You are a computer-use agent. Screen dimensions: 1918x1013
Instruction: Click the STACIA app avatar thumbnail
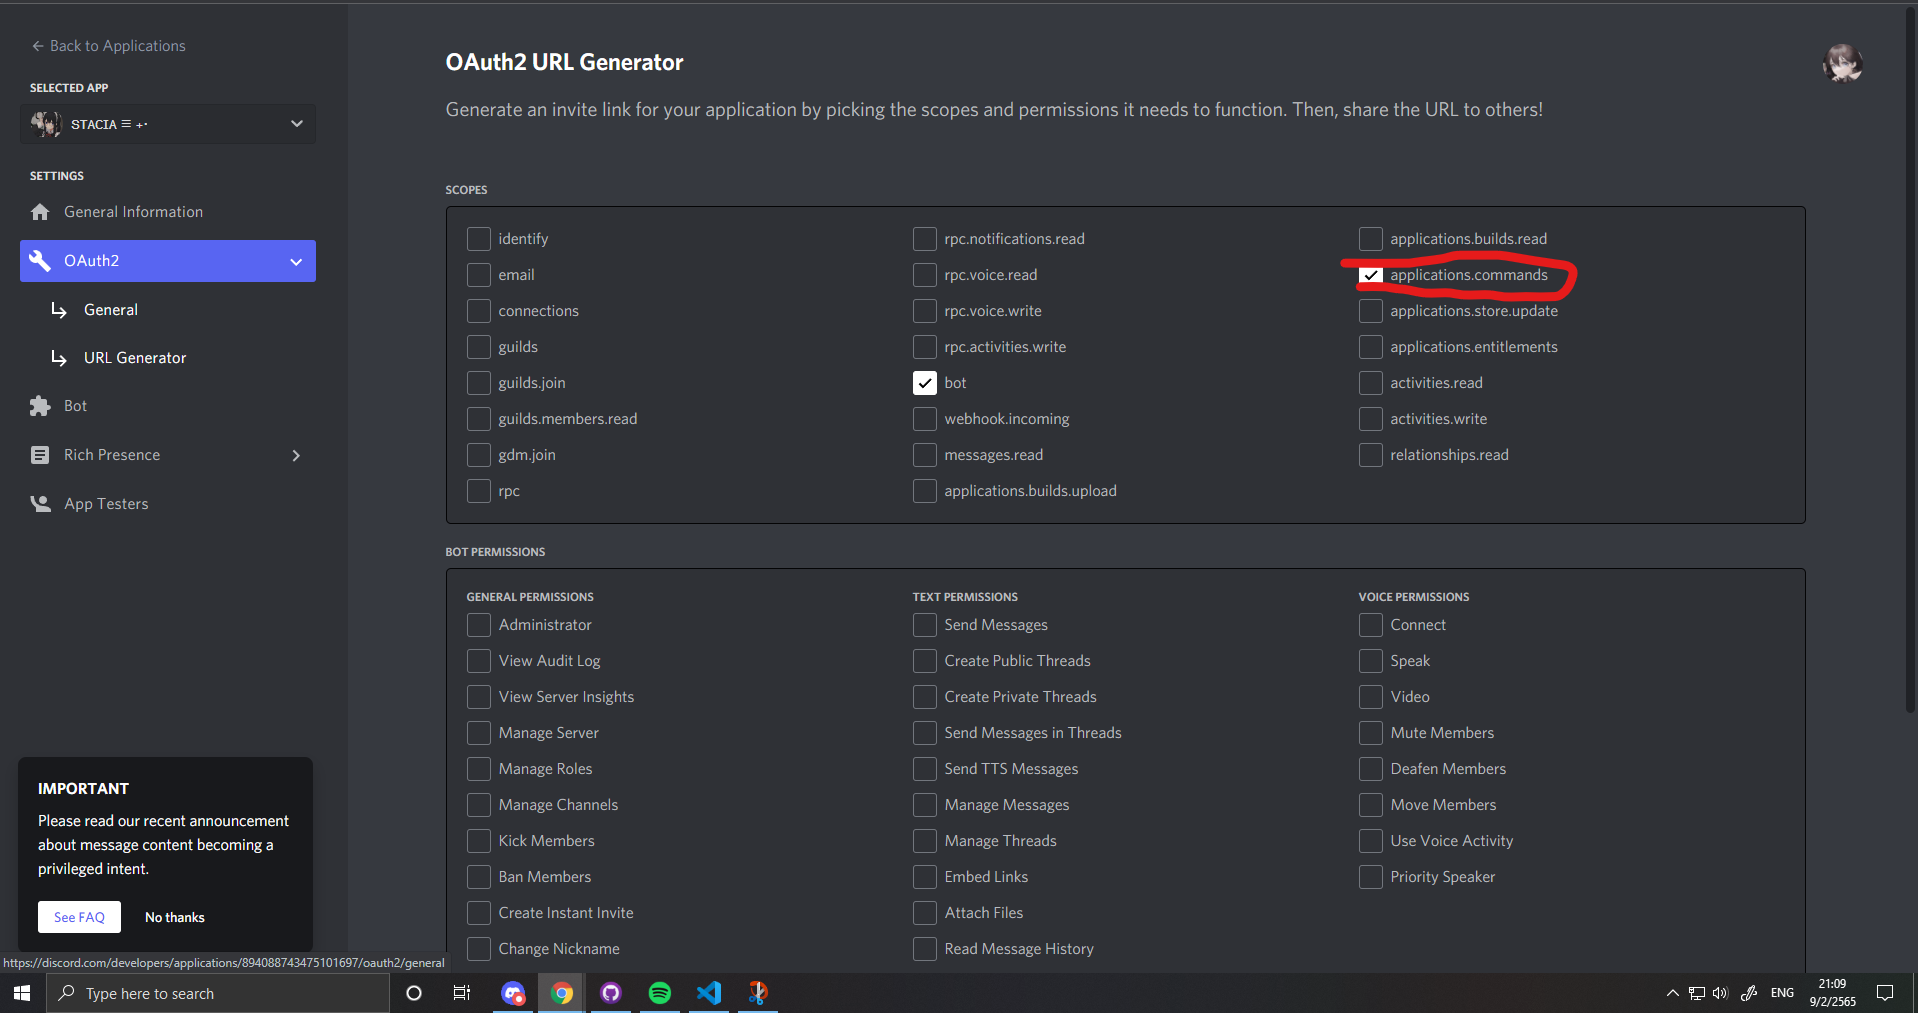(45, 124)
